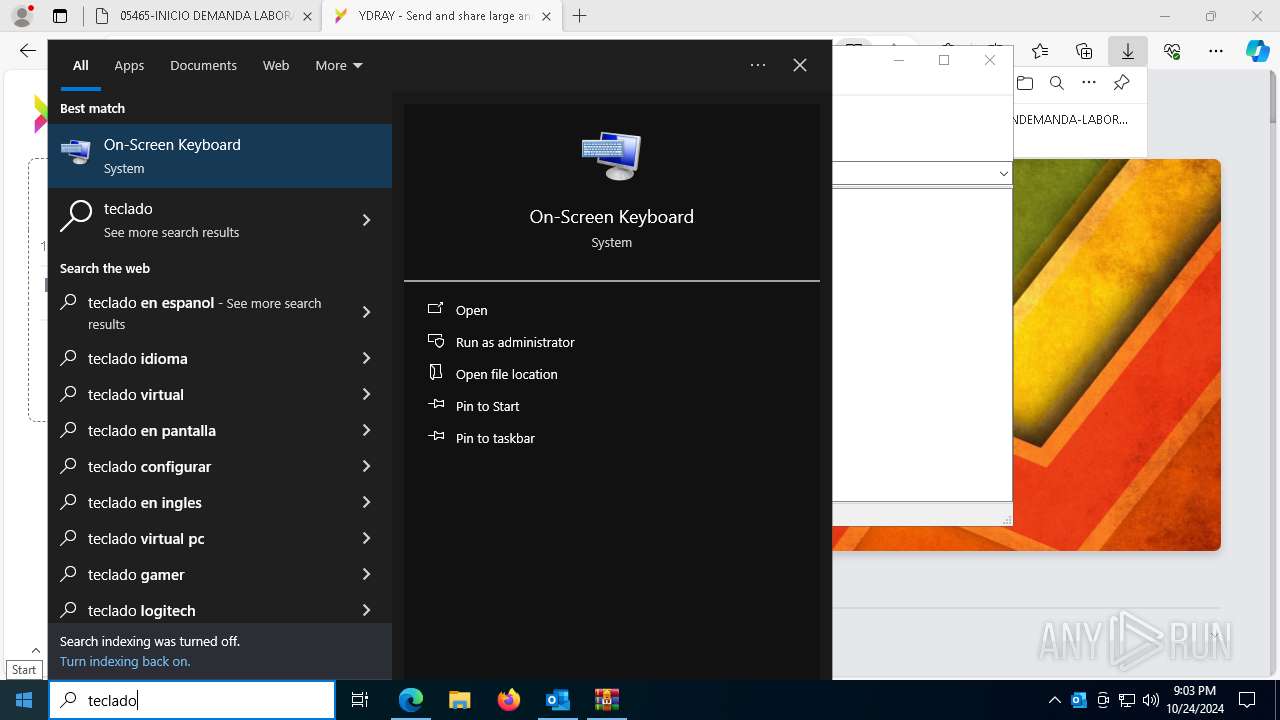
Task: Open the dropdown in the background window
Action: (x=1003, y=173)
